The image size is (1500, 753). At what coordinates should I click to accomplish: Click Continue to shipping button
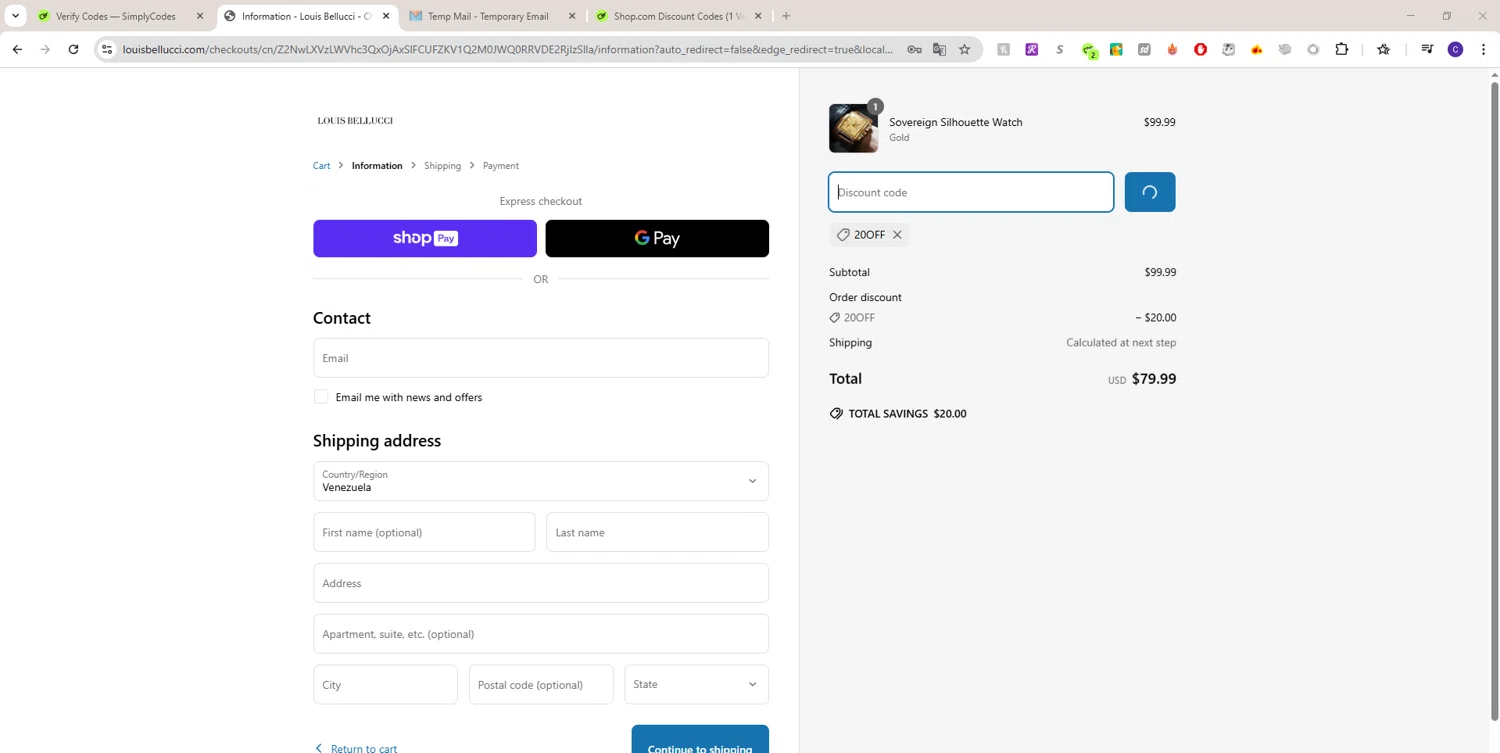coord(700,740)
